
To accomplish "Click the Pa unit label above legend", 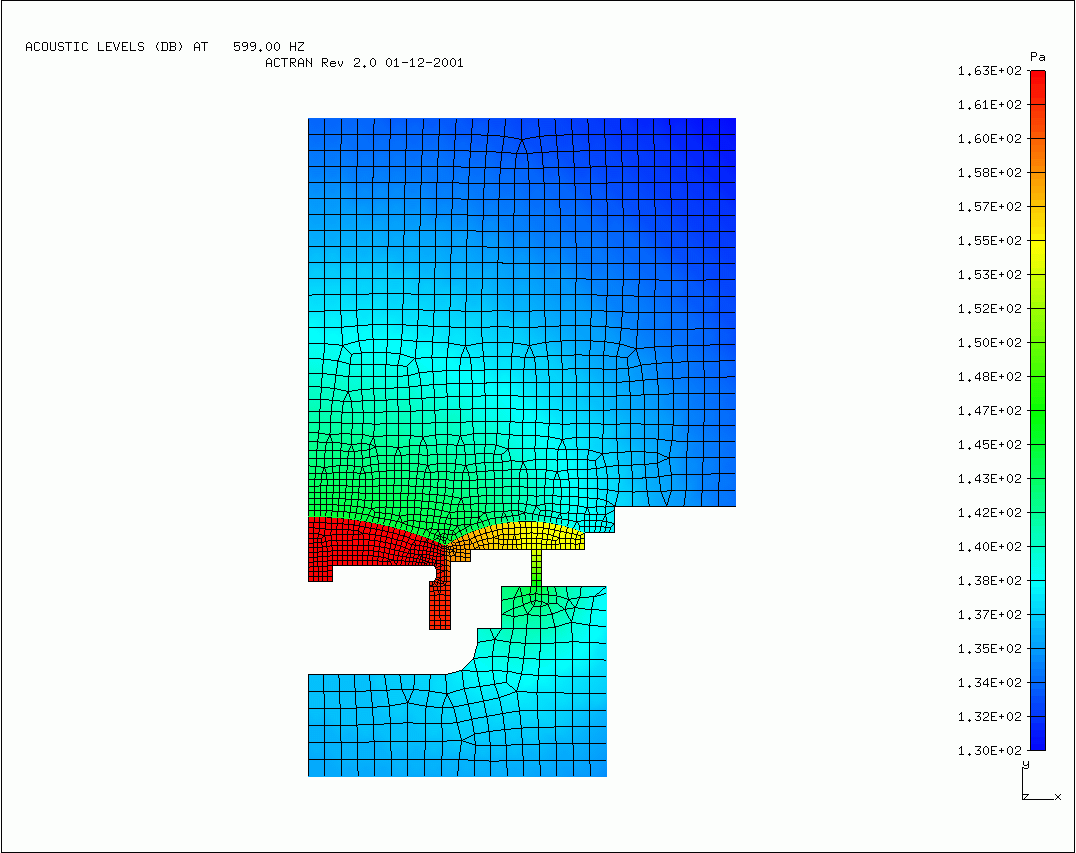I will click(x=1037, y=56).
